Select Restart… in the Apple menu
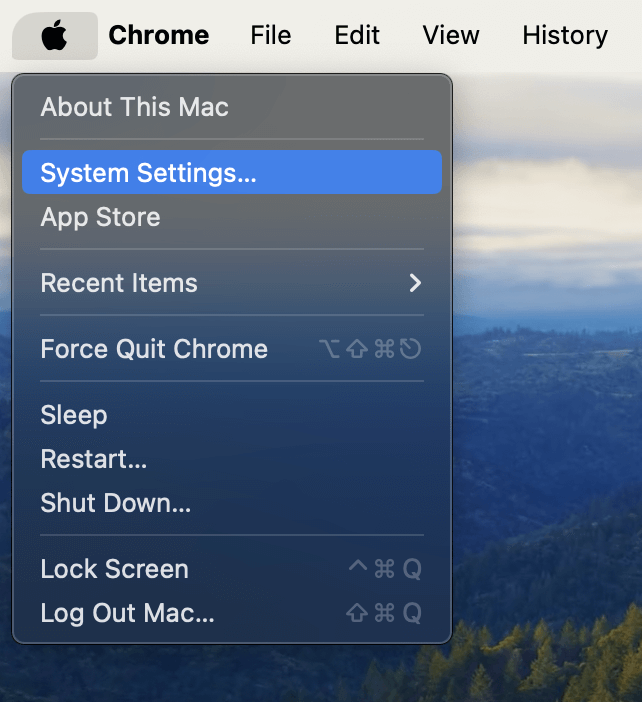Image resolution: width=642 pixels, height=702 pixels. click(93, 459)
